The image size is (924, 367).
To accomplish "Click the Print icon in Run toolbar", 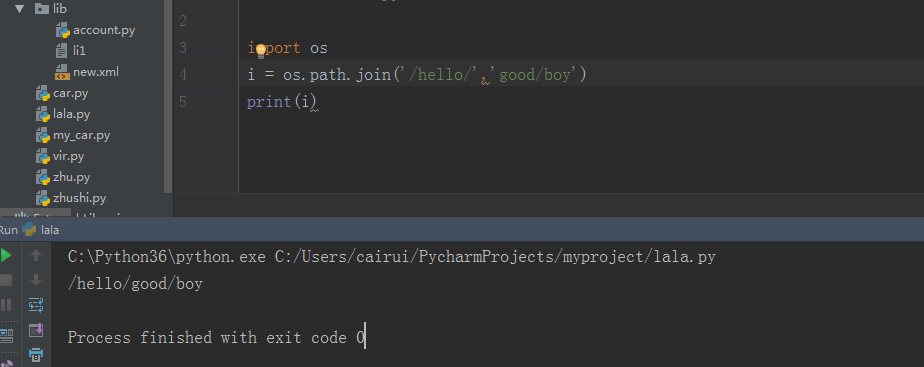I will (36, 355).
